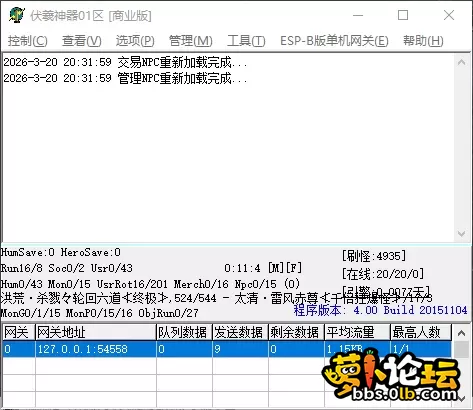The width and height of the screenshot is (473, 410).
Task: Click the 平均流量 column header
Action: [357, 332]
